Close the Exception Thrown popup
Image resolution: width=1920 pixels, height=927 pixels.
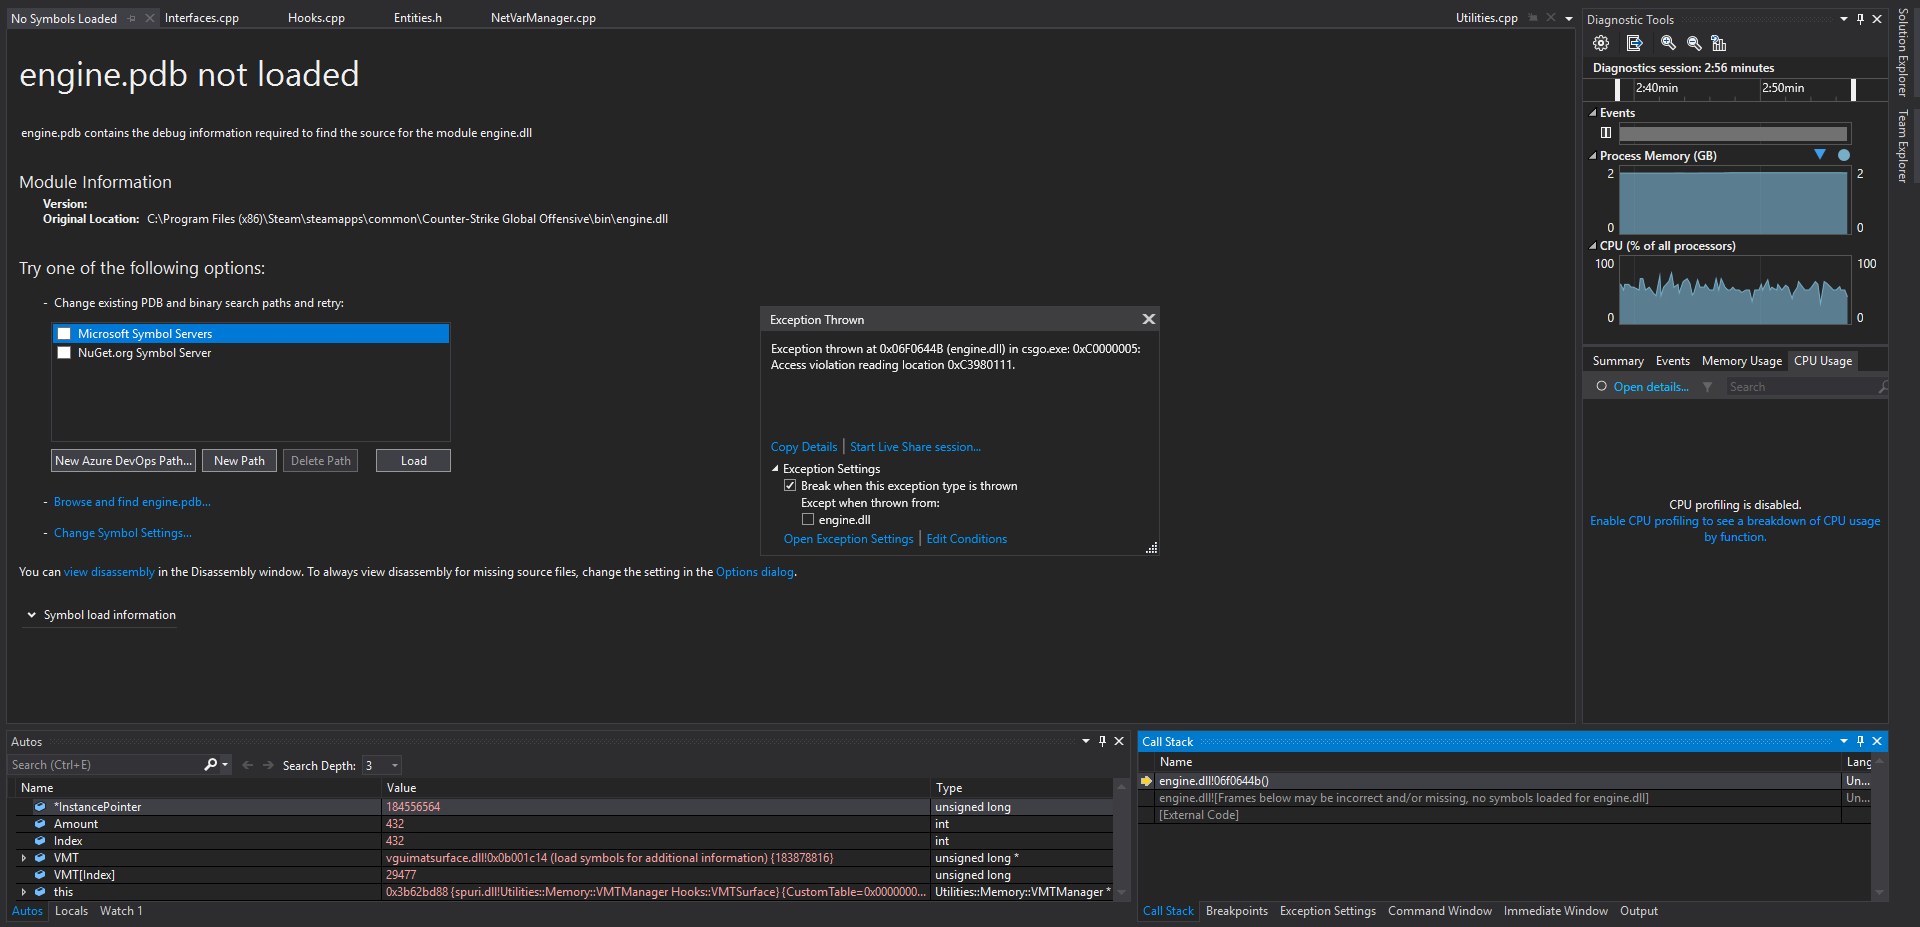1149,319
